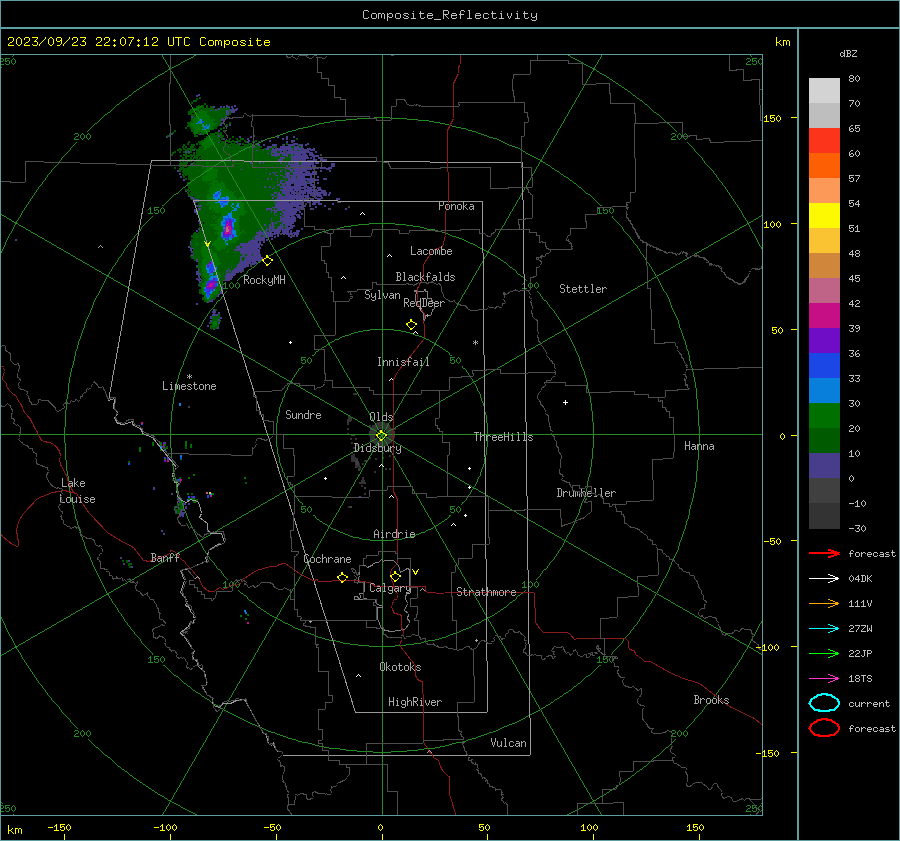Click the Stettler town label
Image resolution: width=900 pixels, height=841 pixels.
[x=583, y=289]
